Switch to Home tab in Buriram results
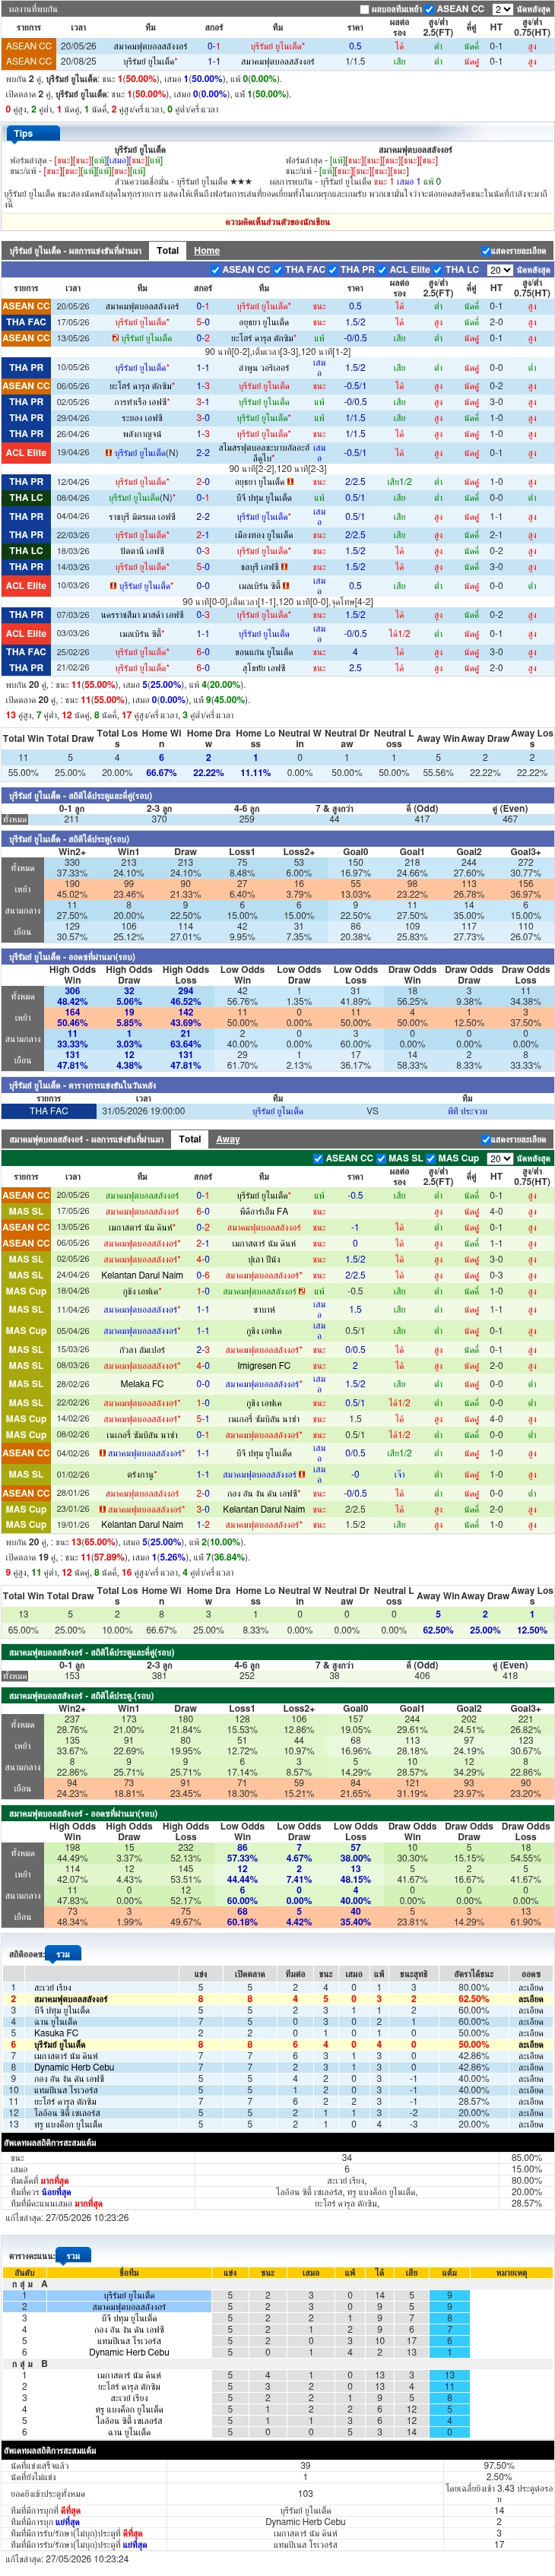The image size is (555, 2576). point(207,251)
